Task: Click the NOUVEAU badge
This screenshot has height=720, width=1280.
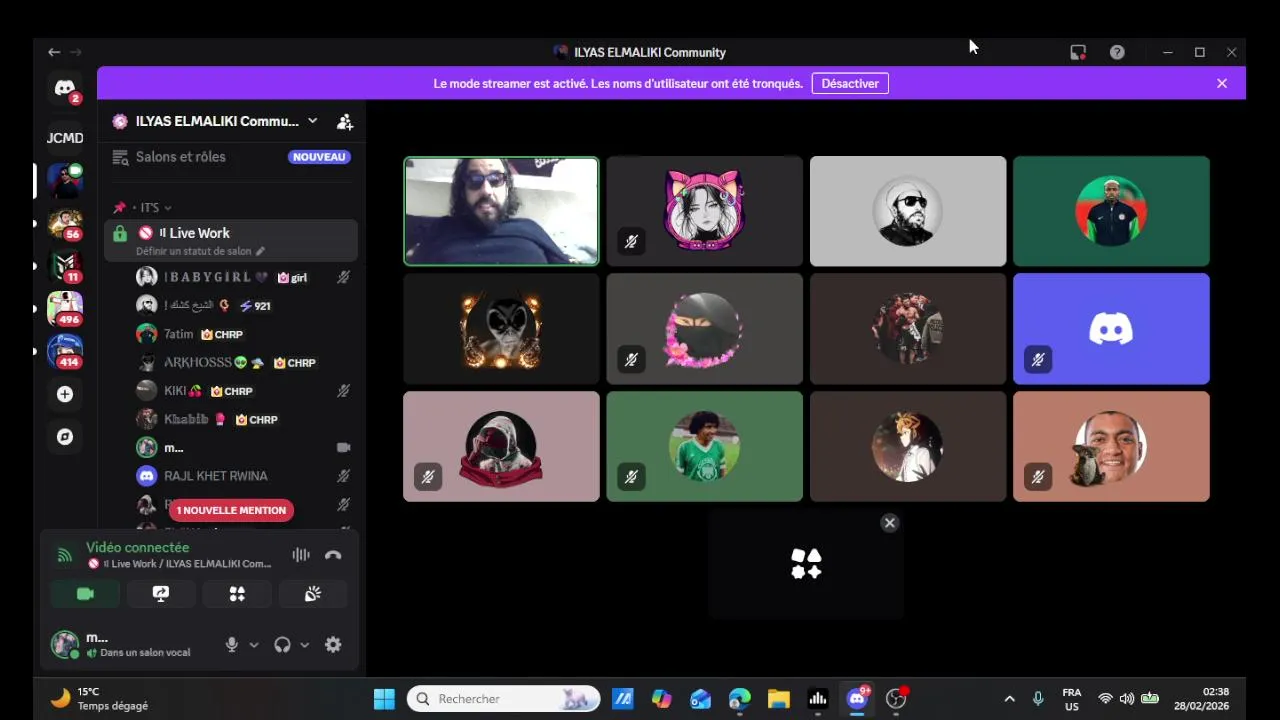Action: pyautogui.click(x=319, y=157)
